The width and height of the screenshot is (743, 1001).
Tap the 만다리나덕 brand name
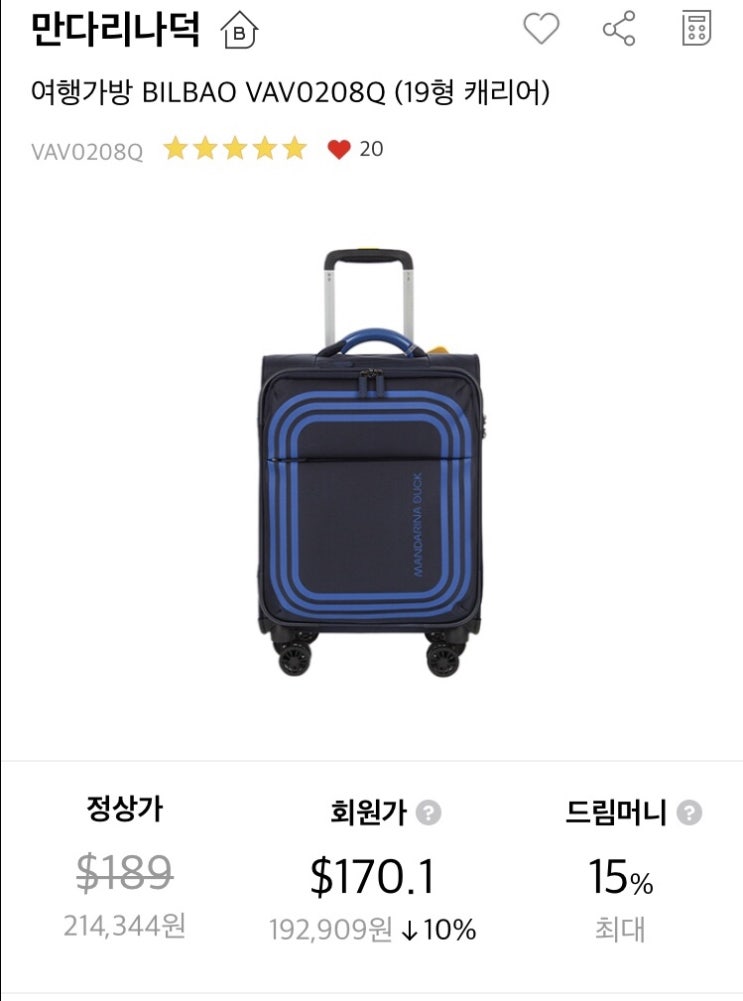tap(116, 29)
